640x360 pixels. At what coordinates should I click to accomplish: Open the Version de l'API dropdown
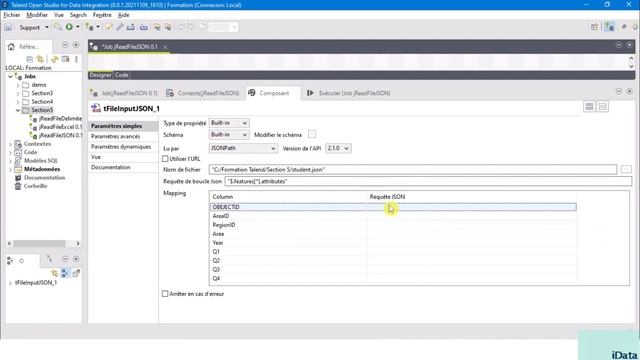point(338,148)
